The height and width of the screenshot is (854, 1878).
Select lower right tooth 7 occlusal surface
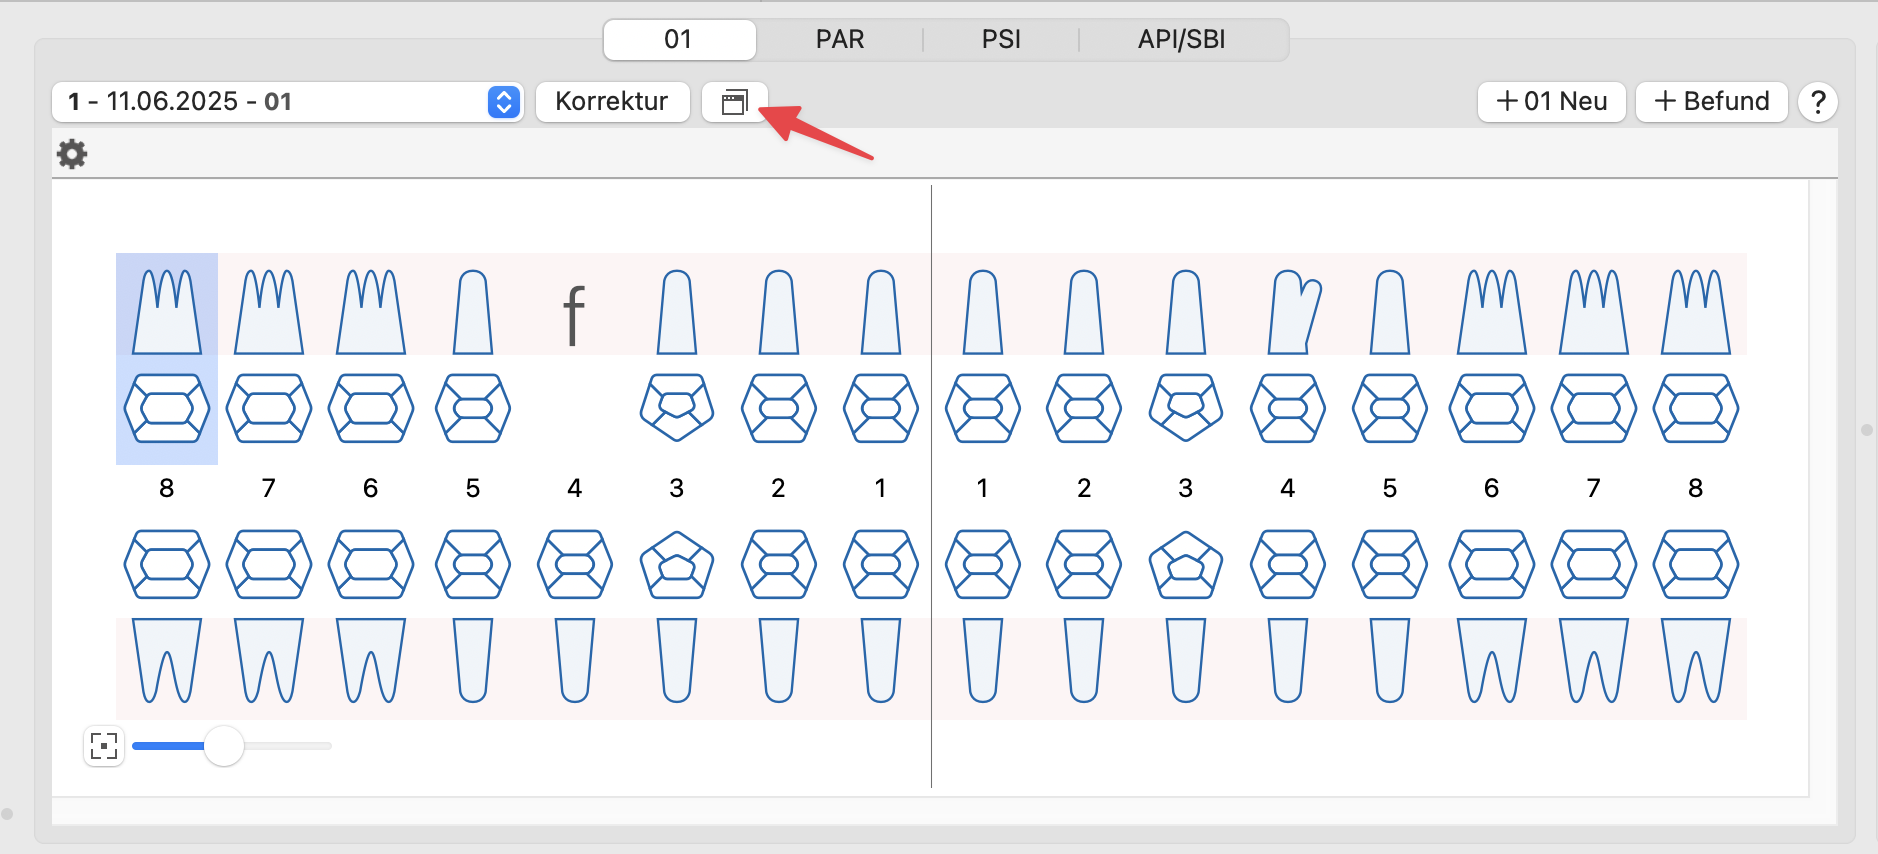pos(269,564)
